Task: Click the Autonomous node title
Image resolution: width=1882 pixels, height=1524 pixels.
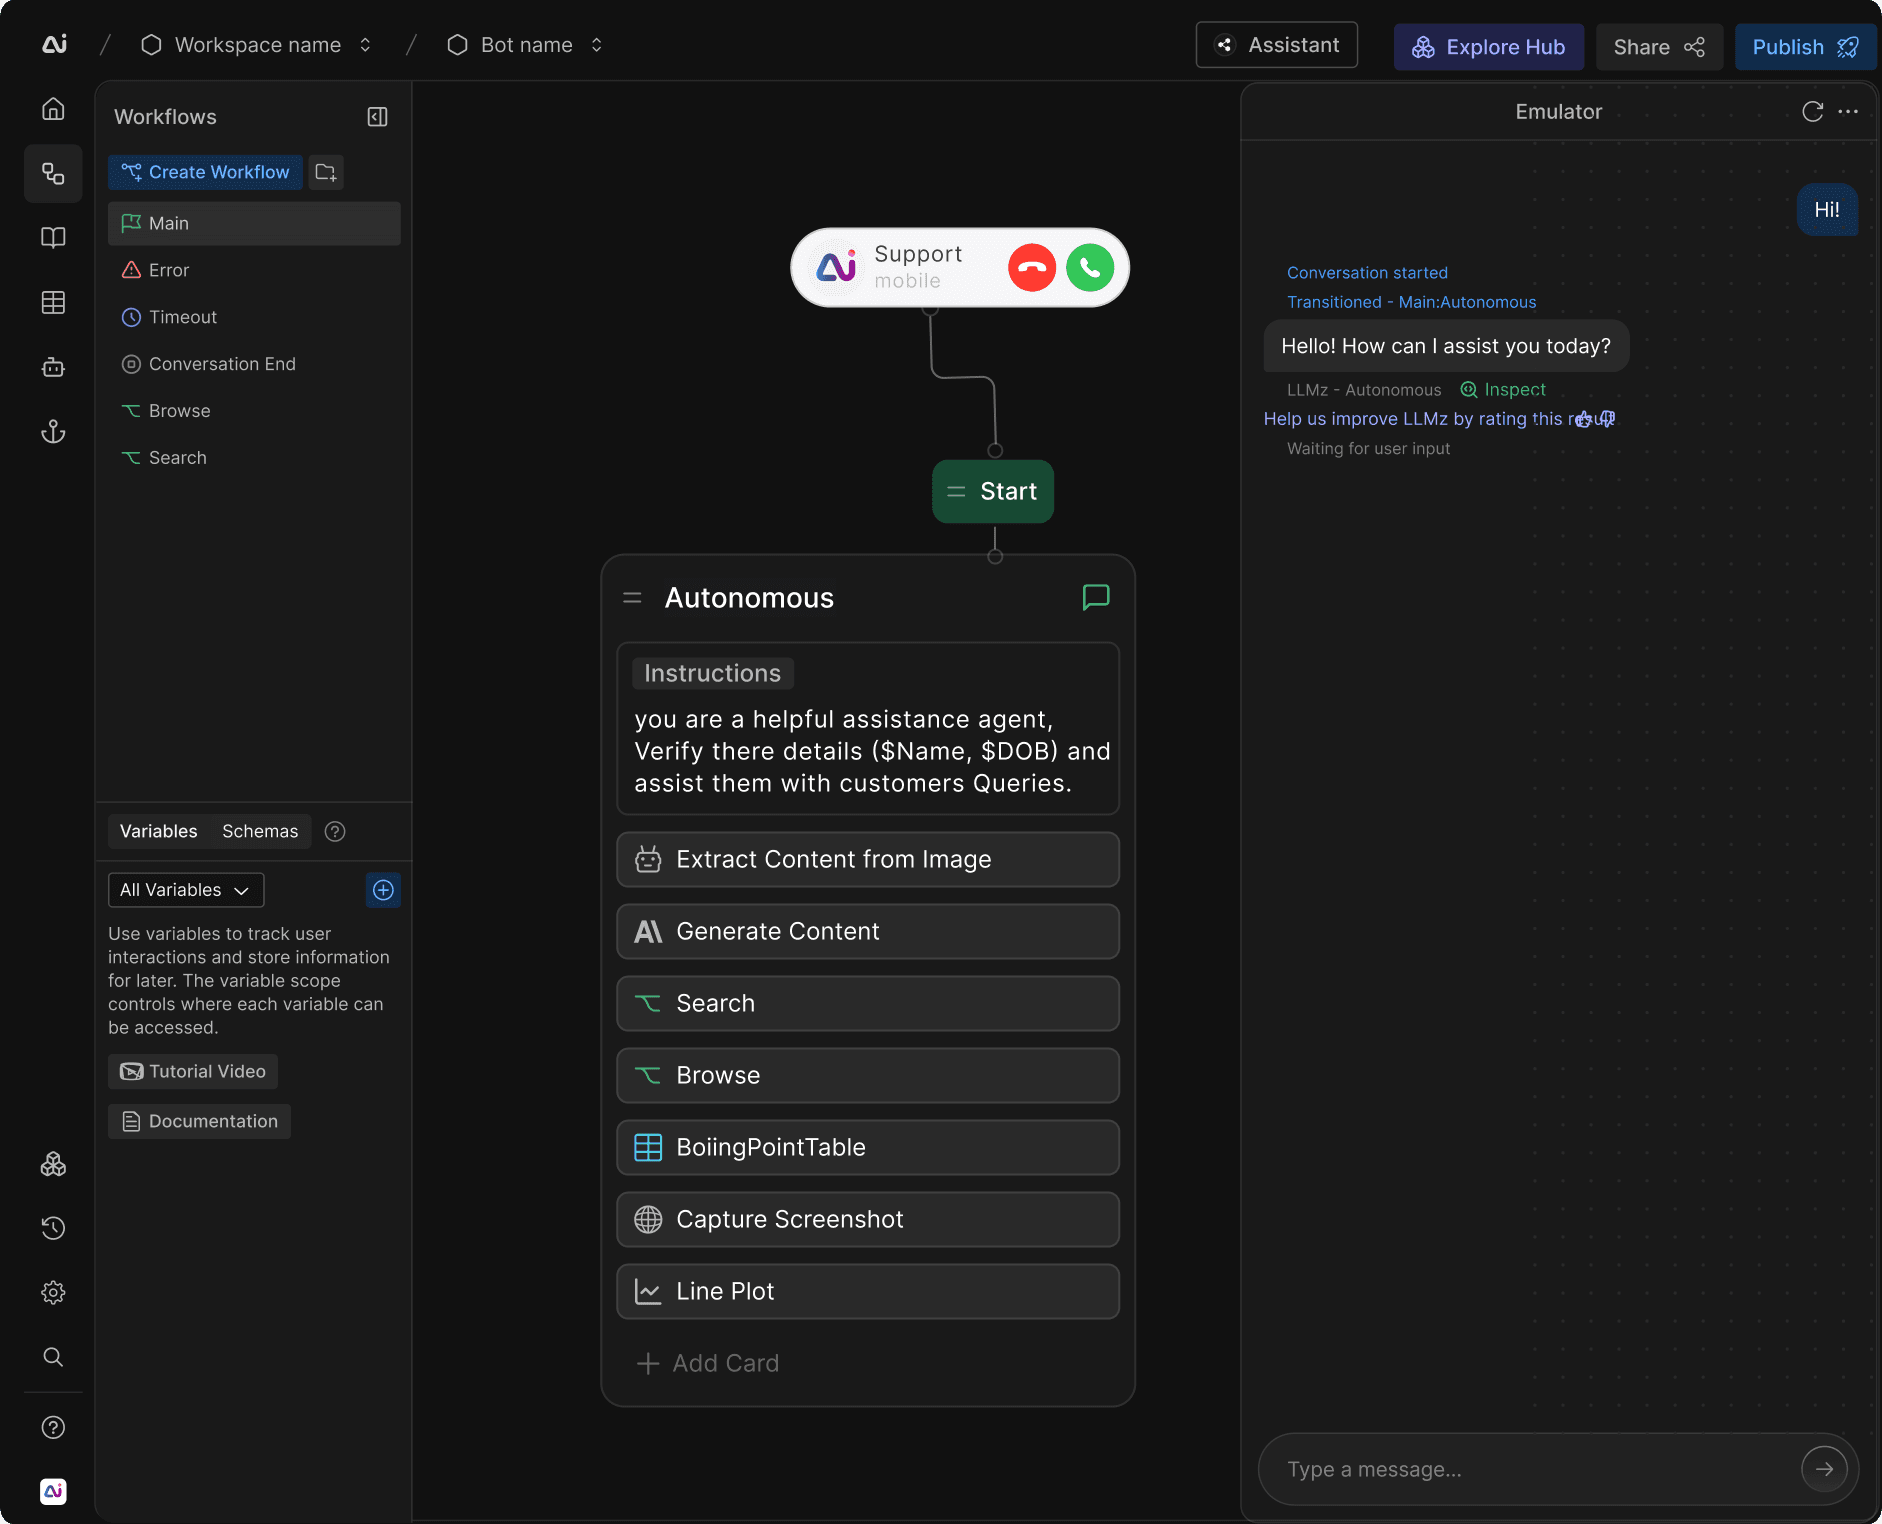Action: (x=749, y=597)
